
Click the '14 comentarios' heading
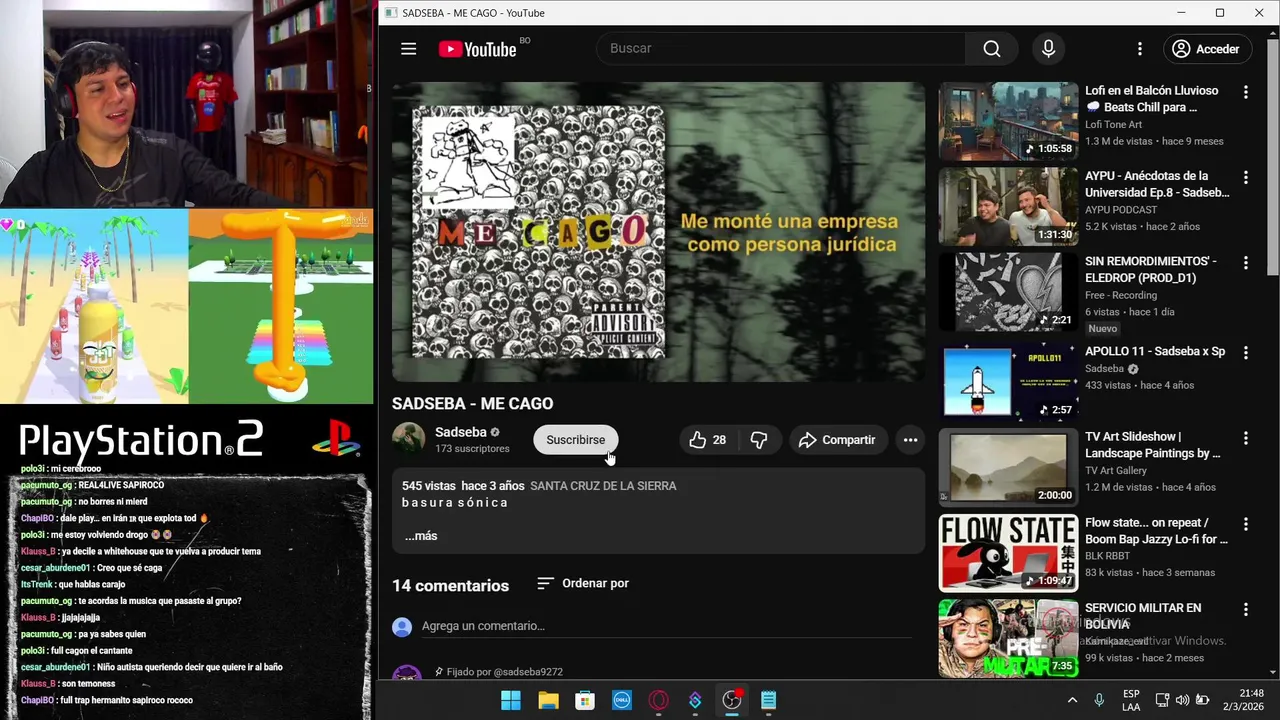tap(450, 586)
